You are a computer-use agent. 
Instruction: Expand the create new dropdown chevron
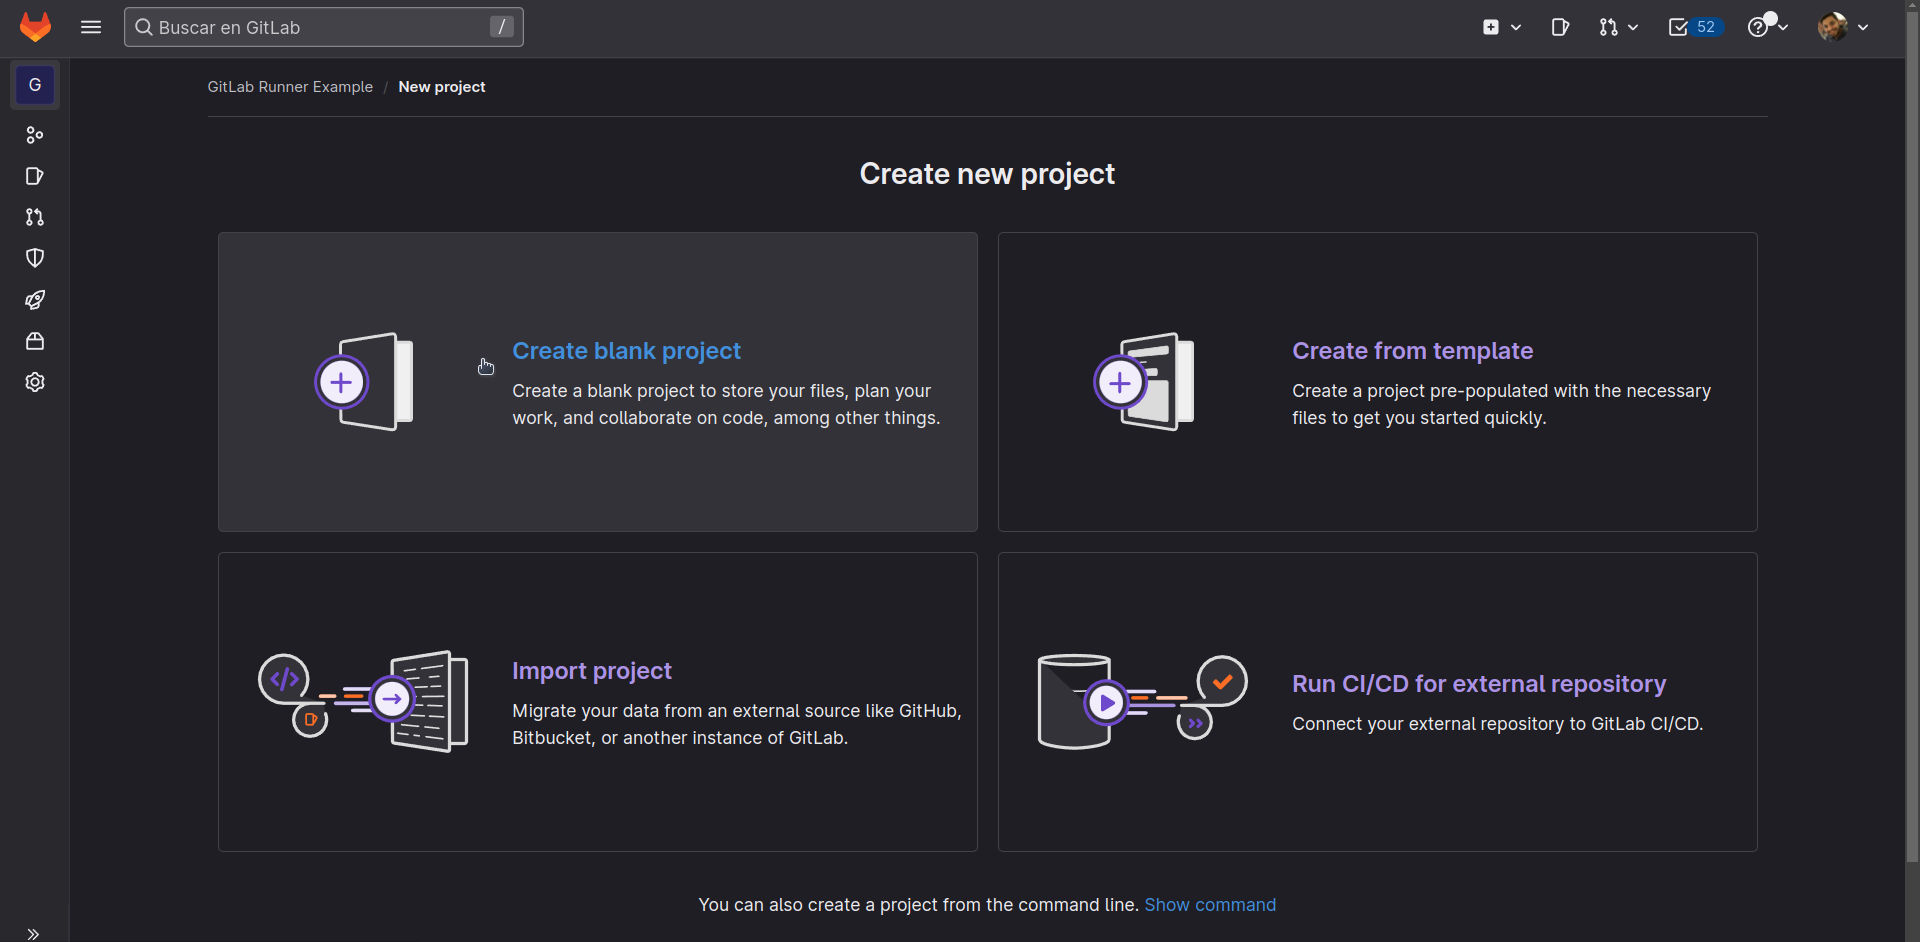click(1516, 27)
